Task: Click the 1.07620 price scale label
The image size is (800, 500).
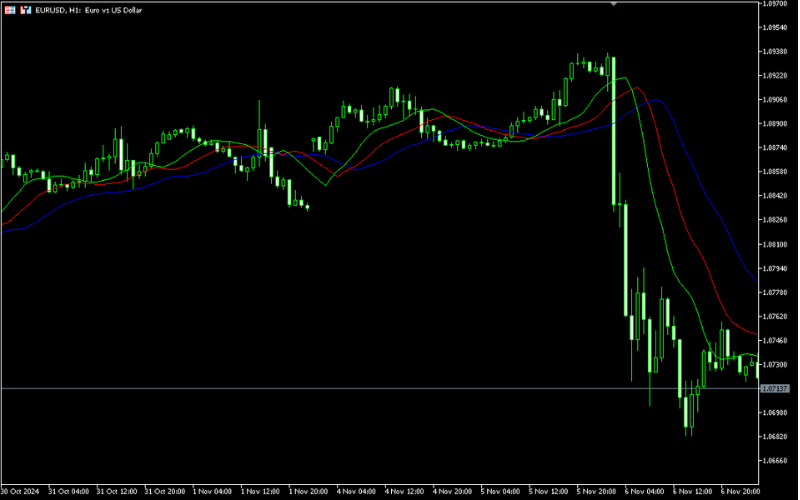Action: pyautogui.click(x=774, y=316)
